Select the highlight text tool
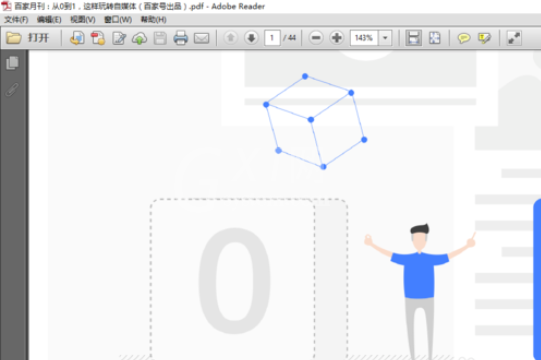The height and width of the screenshot is (360, 541). coord(485,38)
